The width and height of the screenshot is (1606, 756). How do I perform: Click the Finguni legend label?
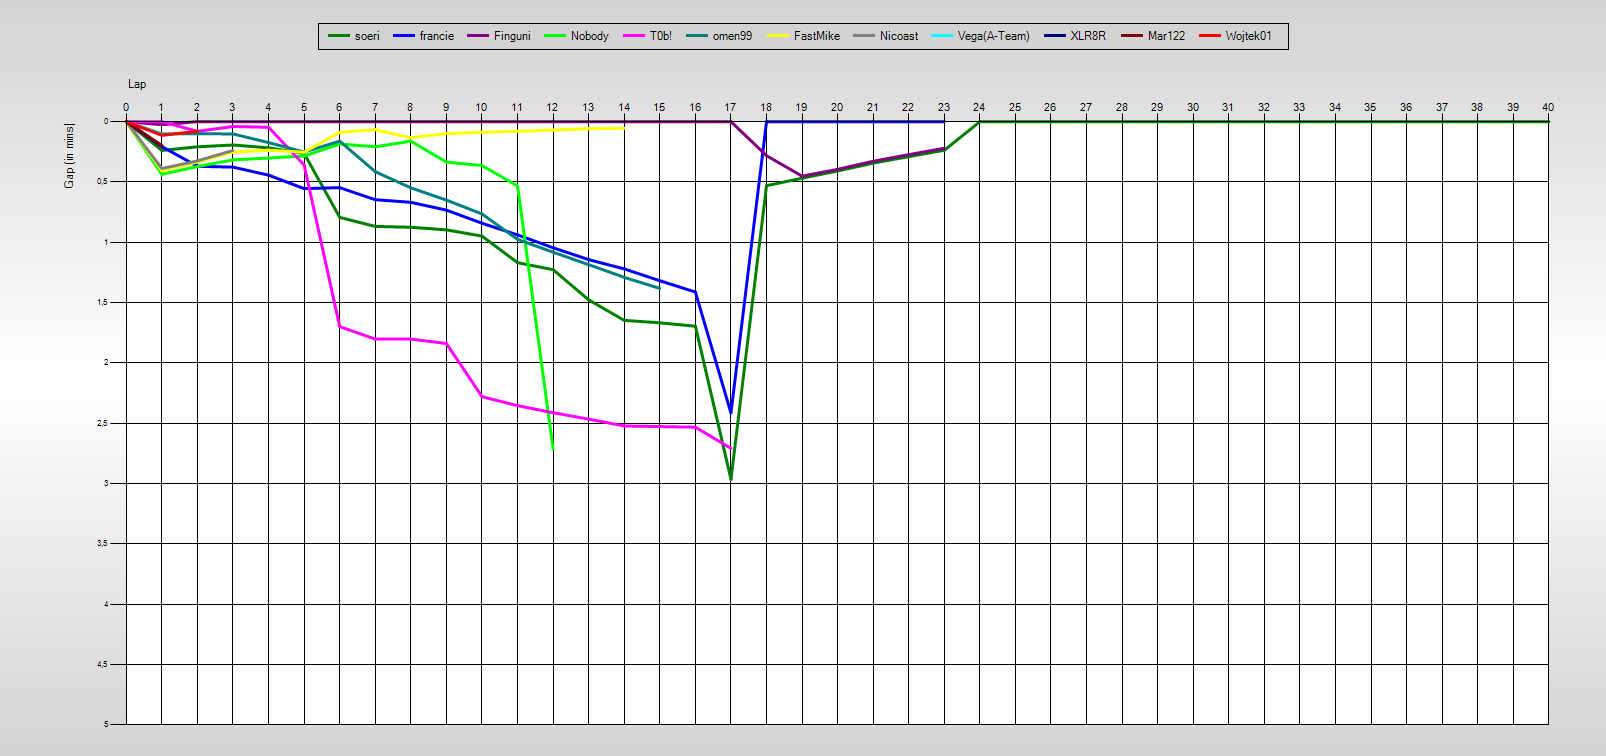click(512, 36)
